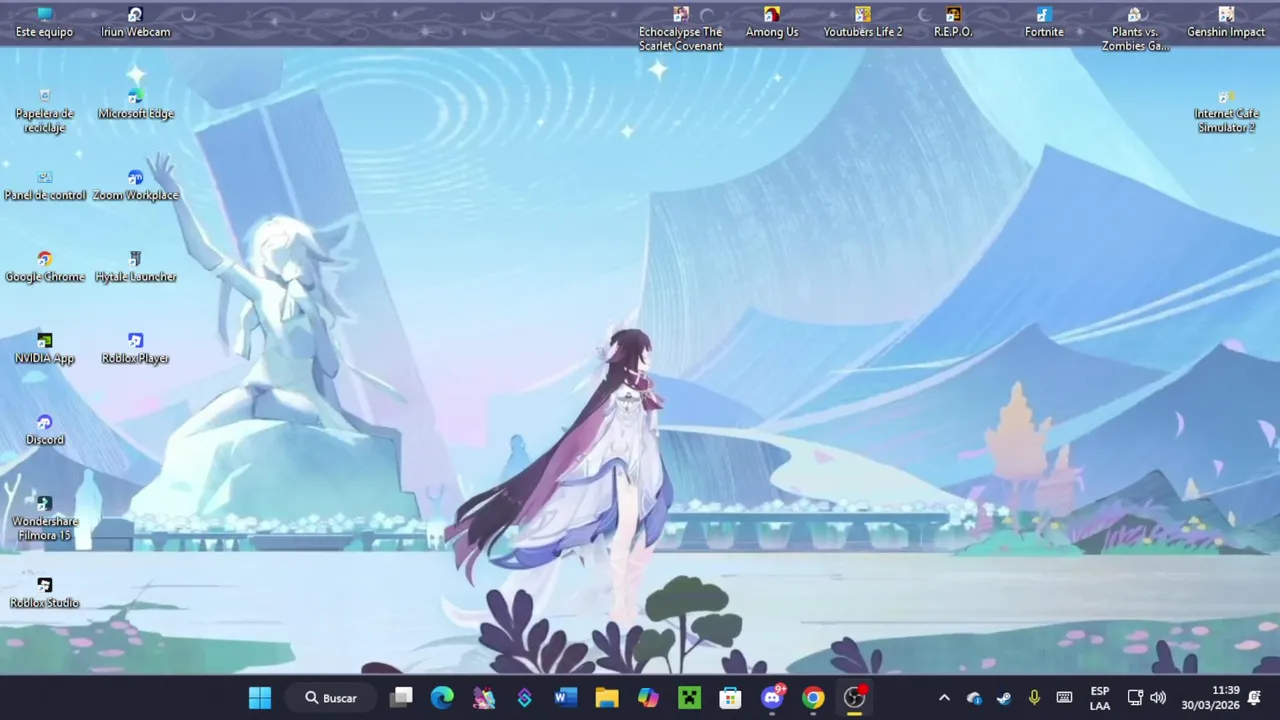
Task: Open the clock showing 11:39 30/03/2026
Action: click(1210, 698)
